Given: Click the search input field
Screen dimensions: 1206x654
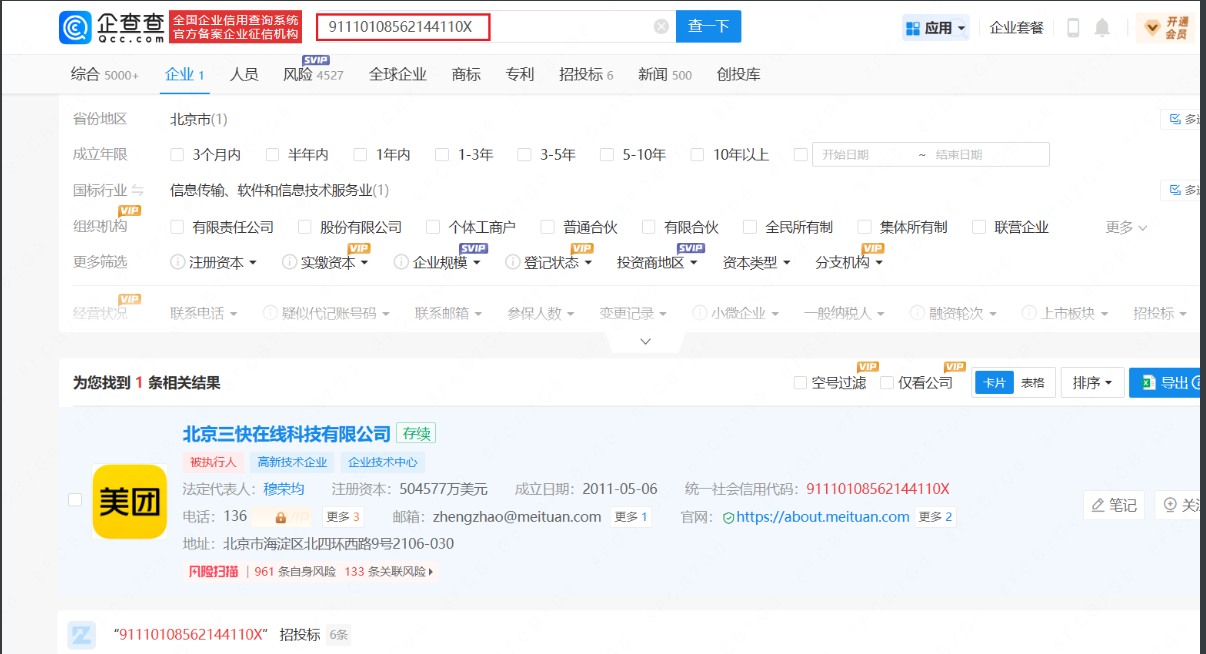Looking at the screenshot, I should (494, 27).
